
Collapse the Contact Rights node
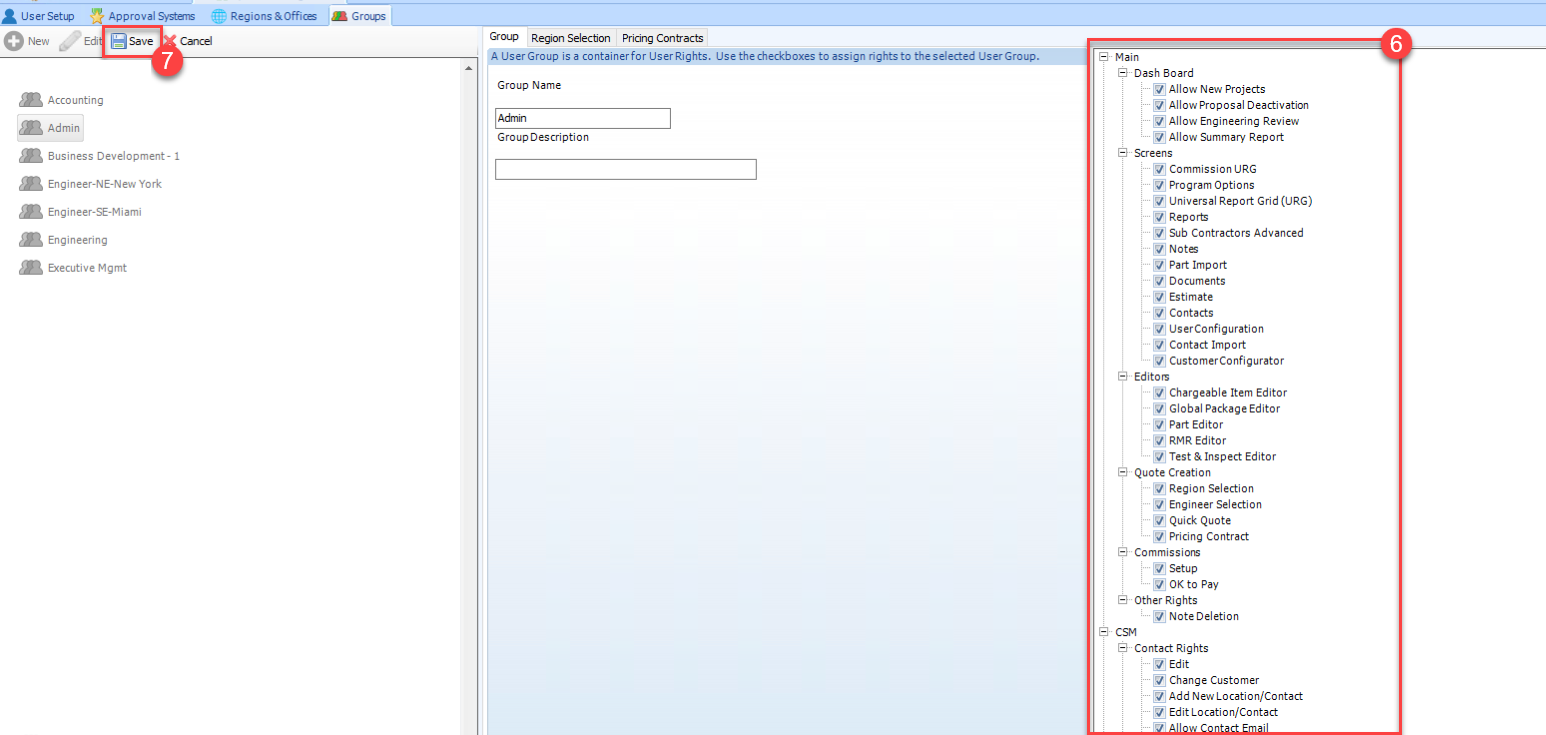click(x=1123, y=649)
